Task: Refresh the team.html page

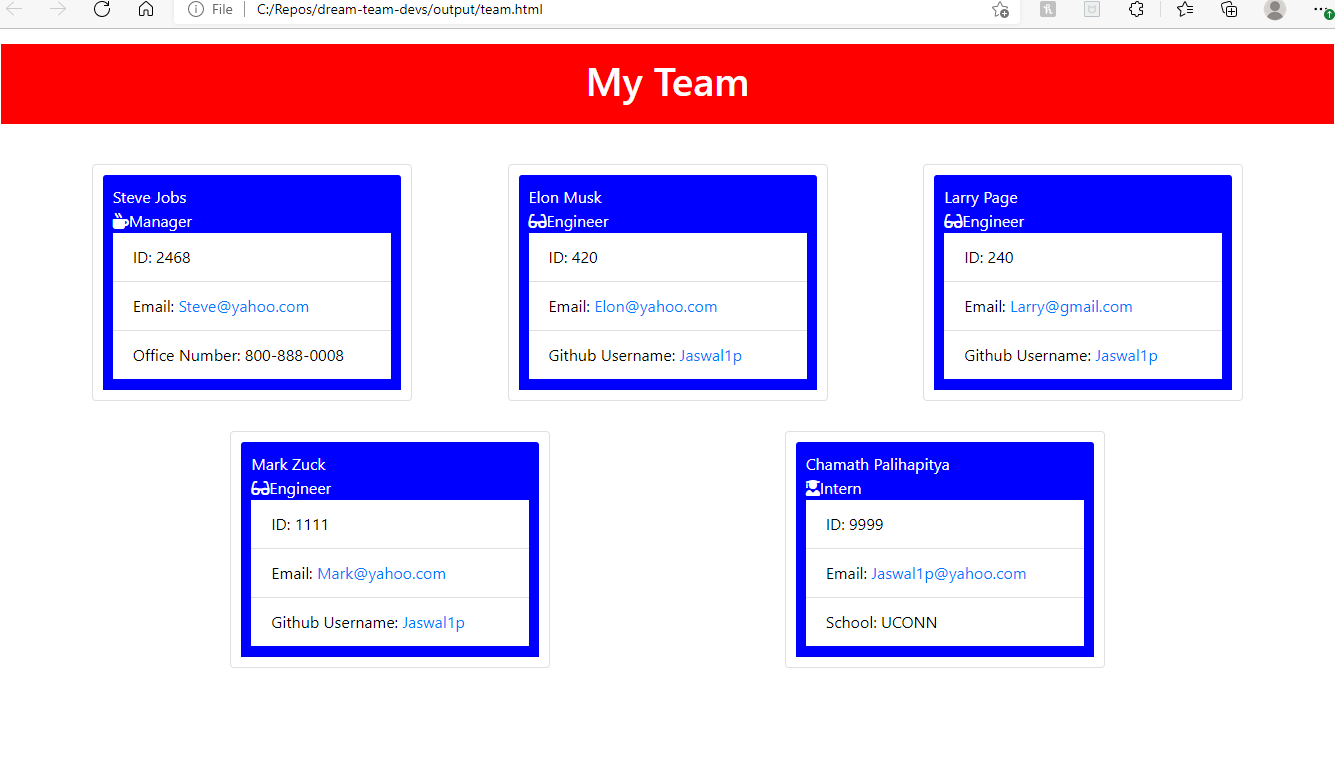Action: pos(102,9)
